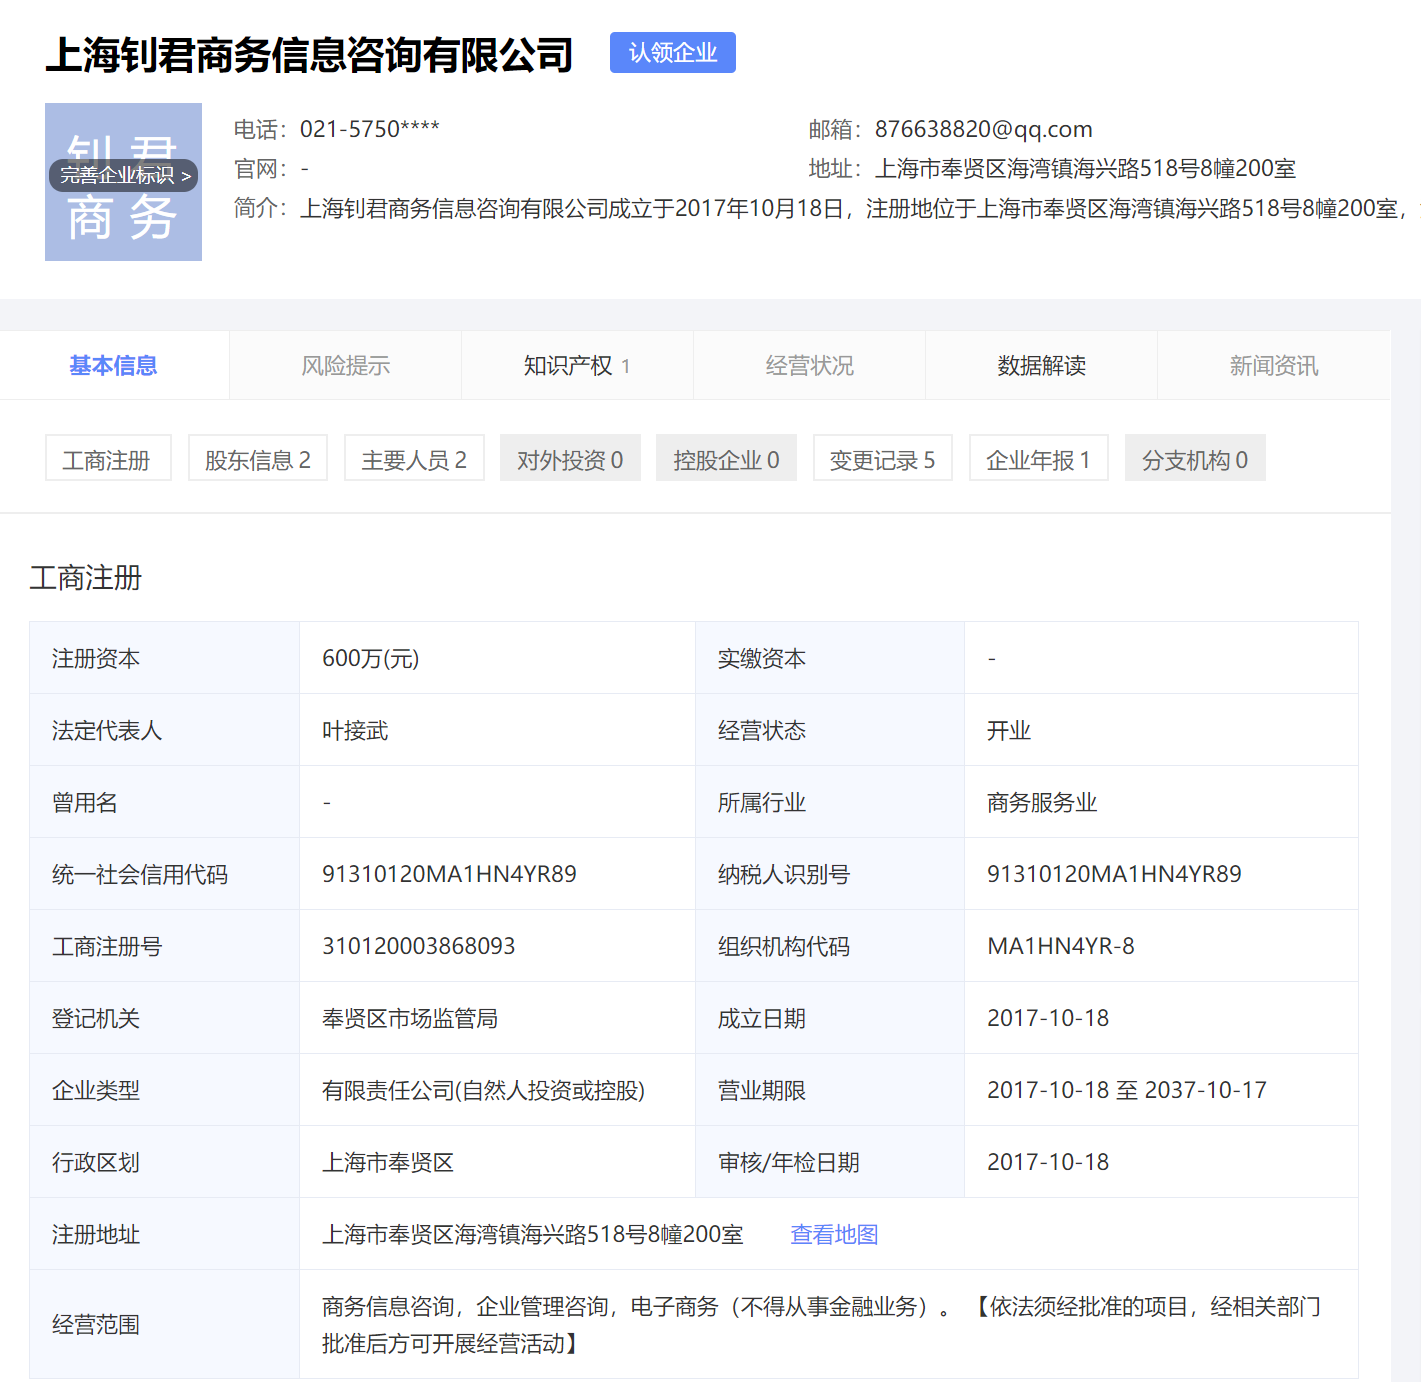Open the 数据解读 tab
This screenshot has height=1382, width=1421.
1041,365
